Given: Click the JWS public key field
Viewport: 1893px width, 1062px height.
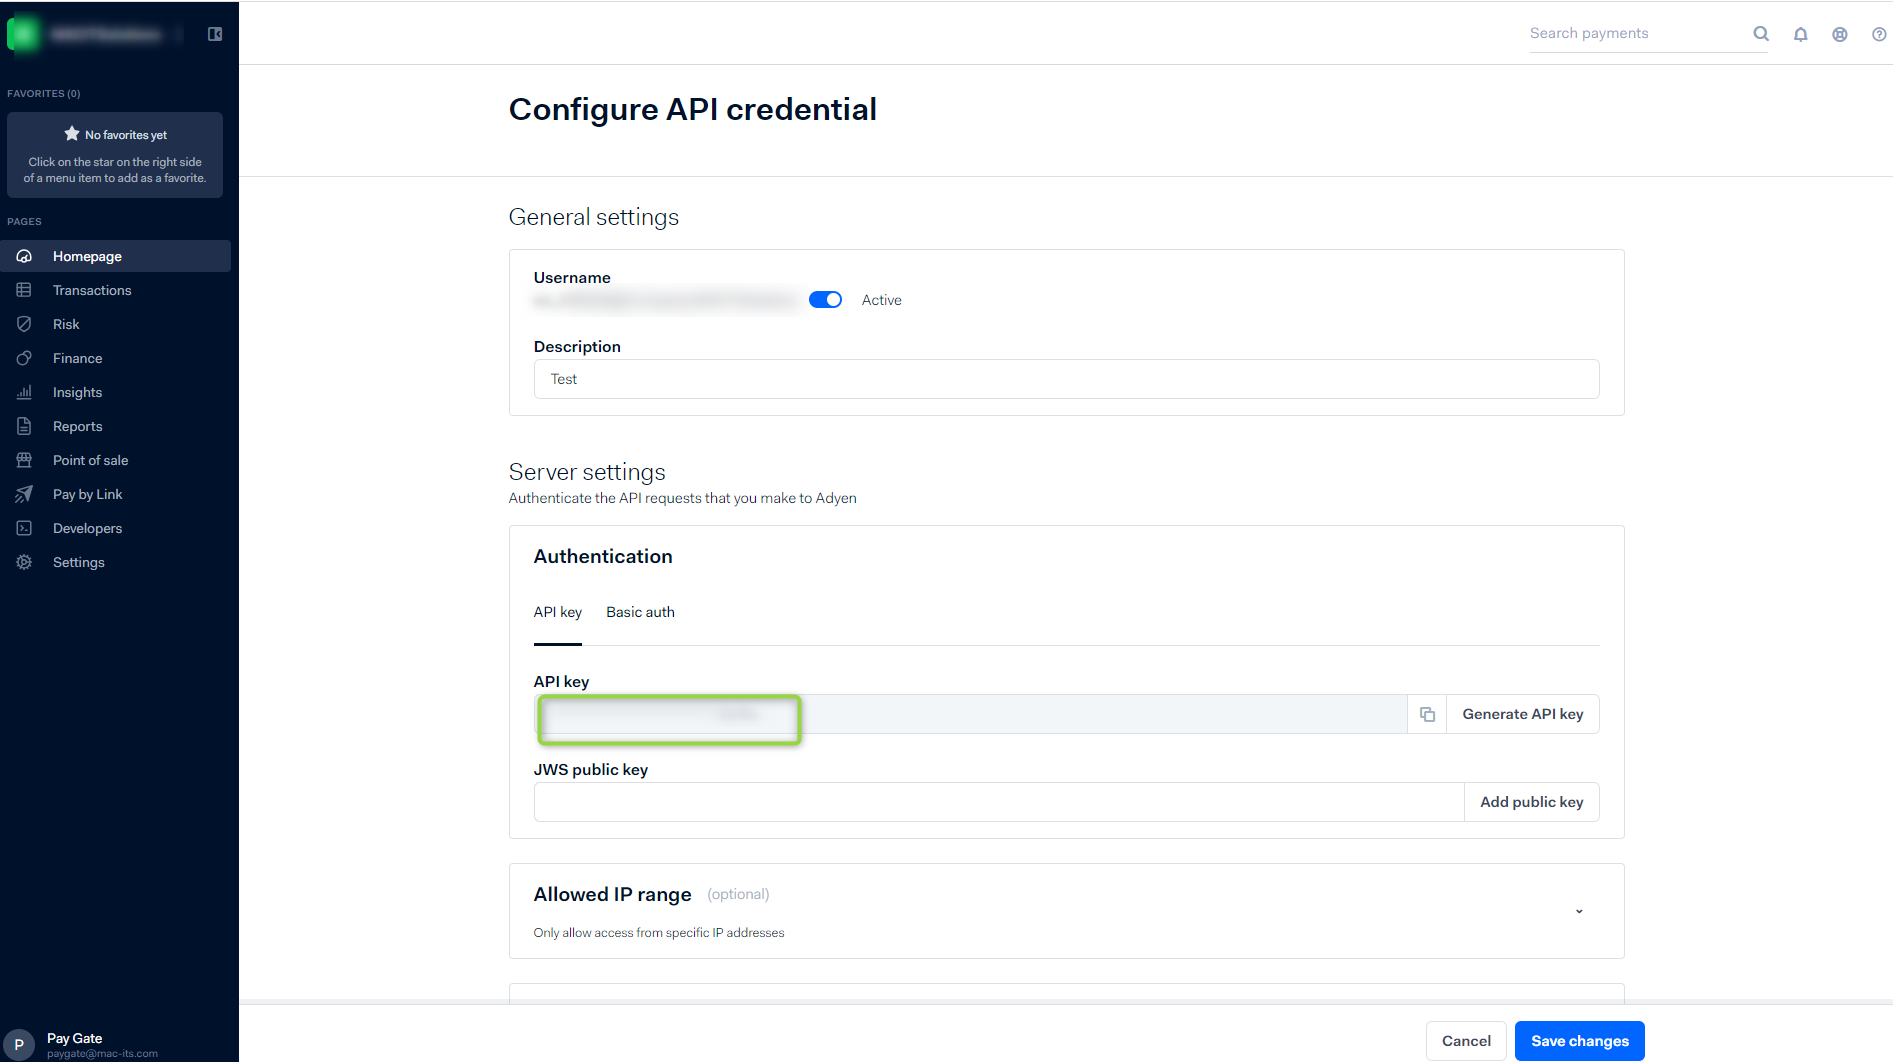Looking at the screenshot, I should (x=998, y=802).
